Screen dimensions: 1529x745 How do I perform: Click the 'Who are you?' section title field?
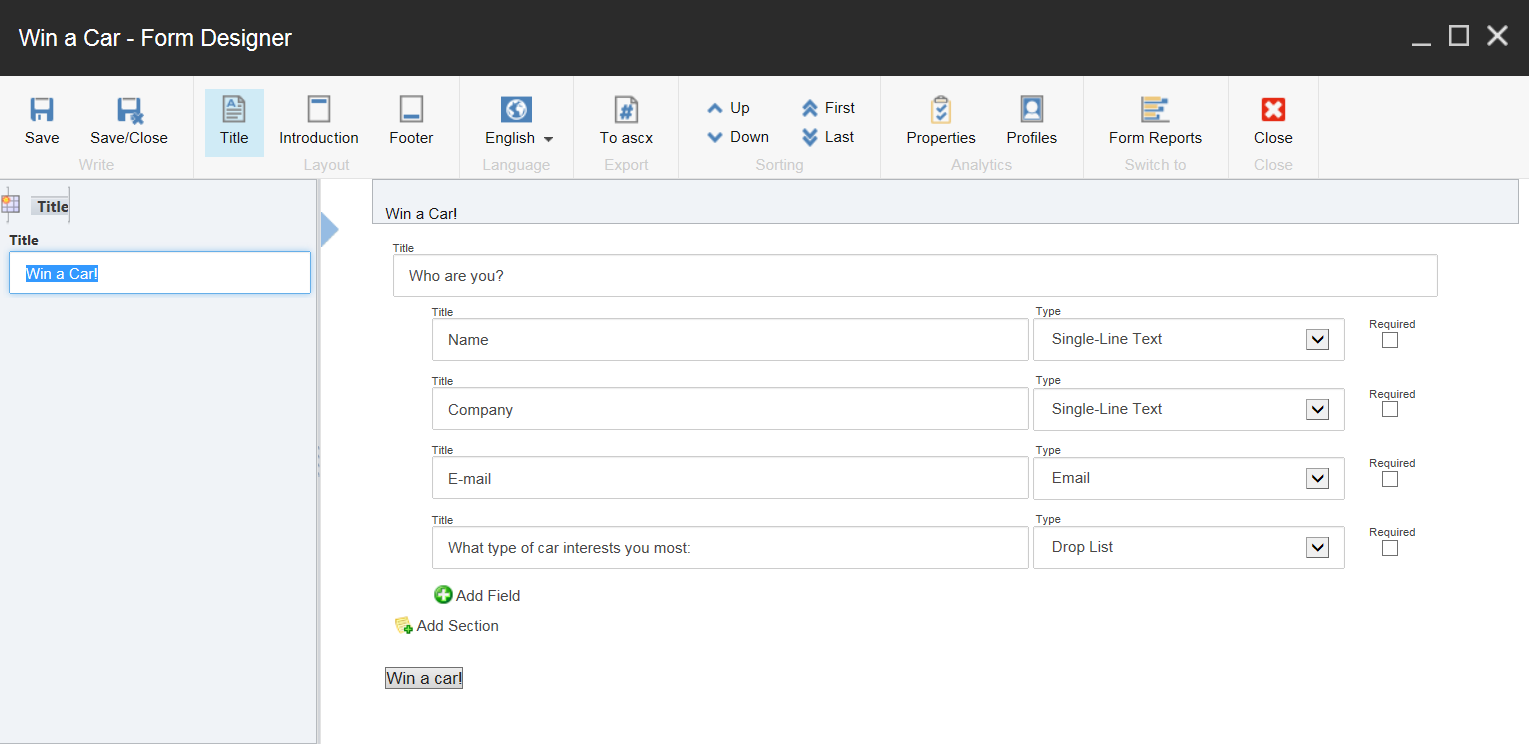[914, 276]
